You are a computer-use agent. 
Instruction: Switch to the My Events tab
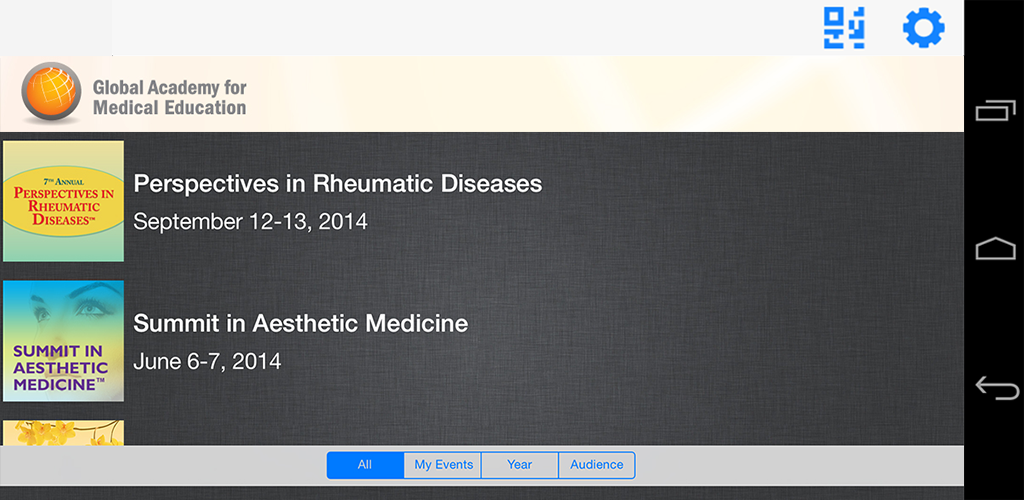pos(443,465)
